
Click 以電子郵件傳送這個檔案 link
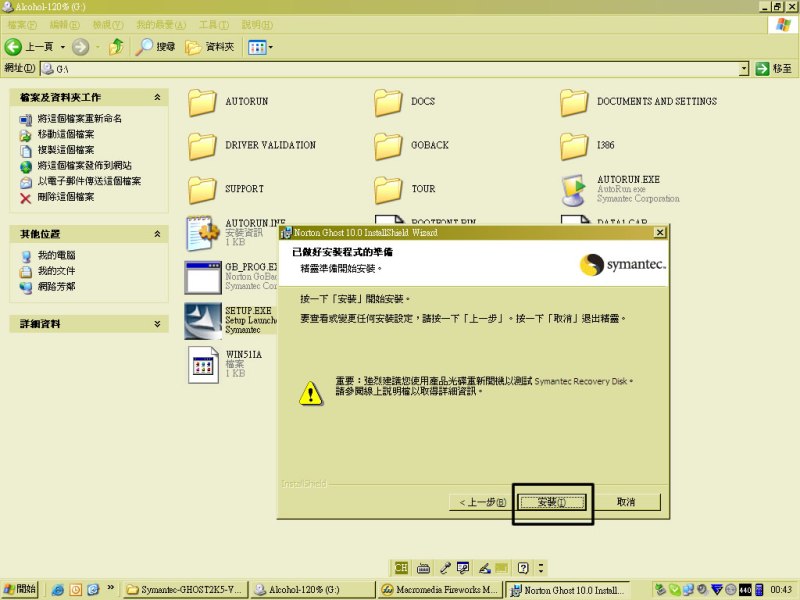89,181
